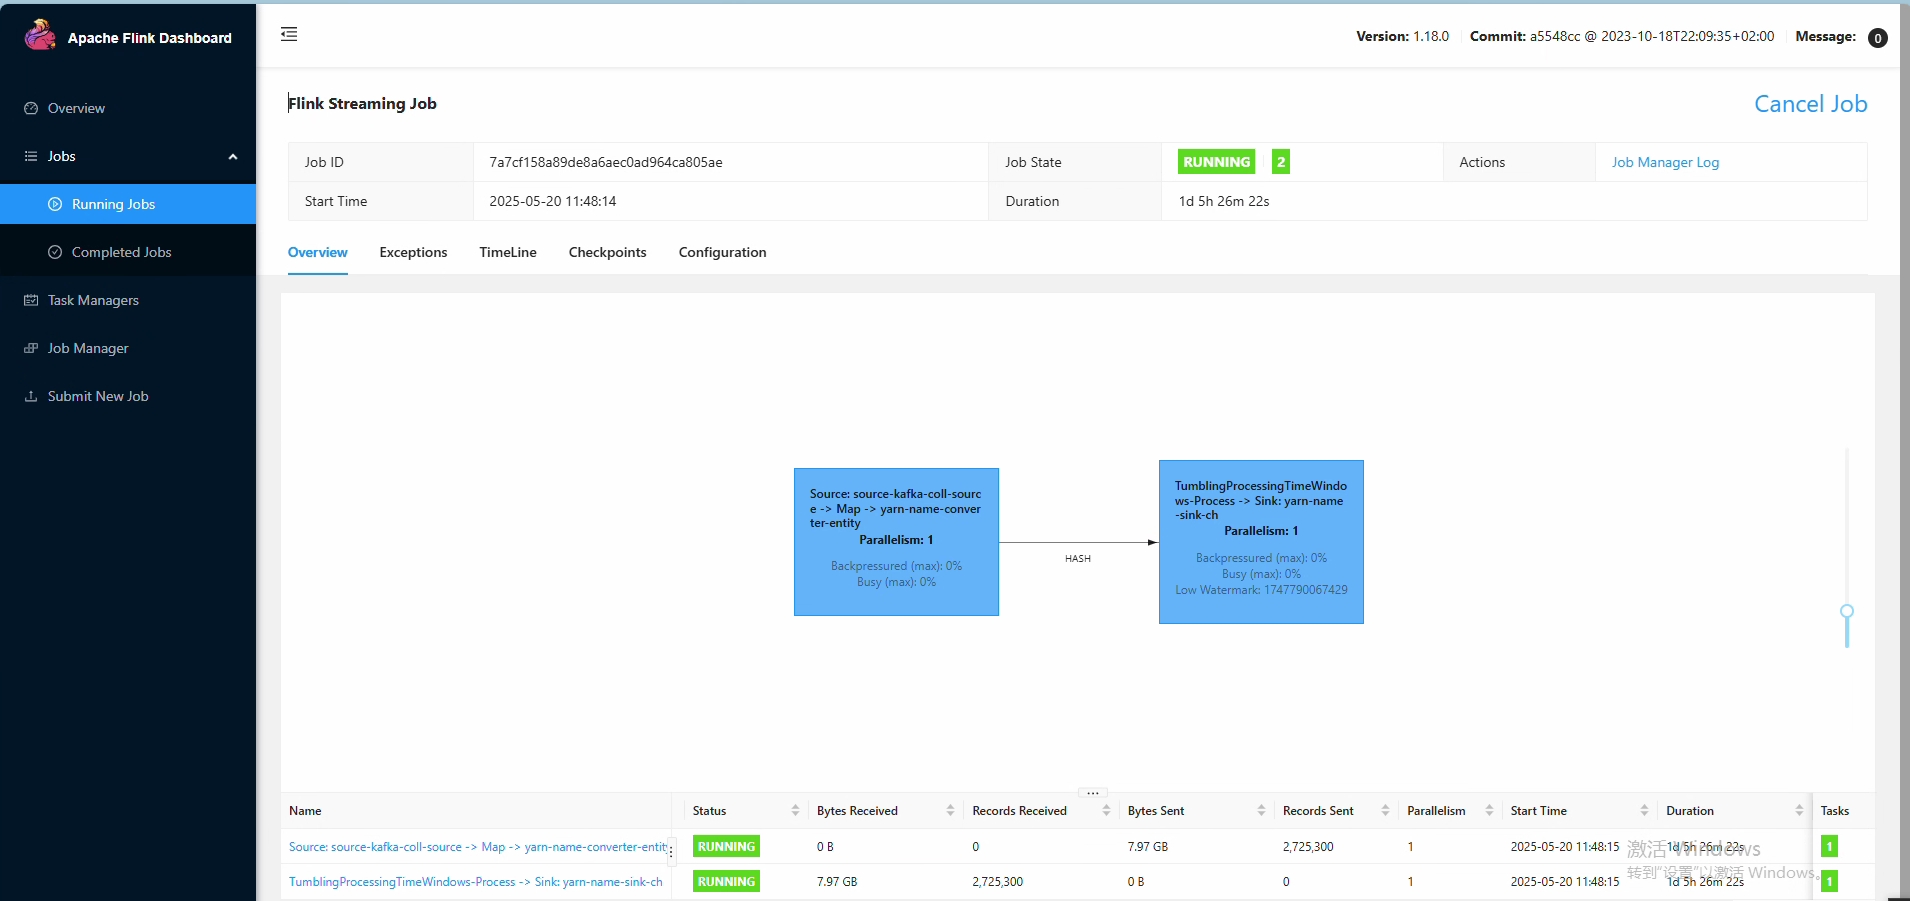This screenshot has width=1910, height=901.
Task: Click RUNNING status tag in TumblingProcessingTimeWindows row
Action: click(726, 882)
